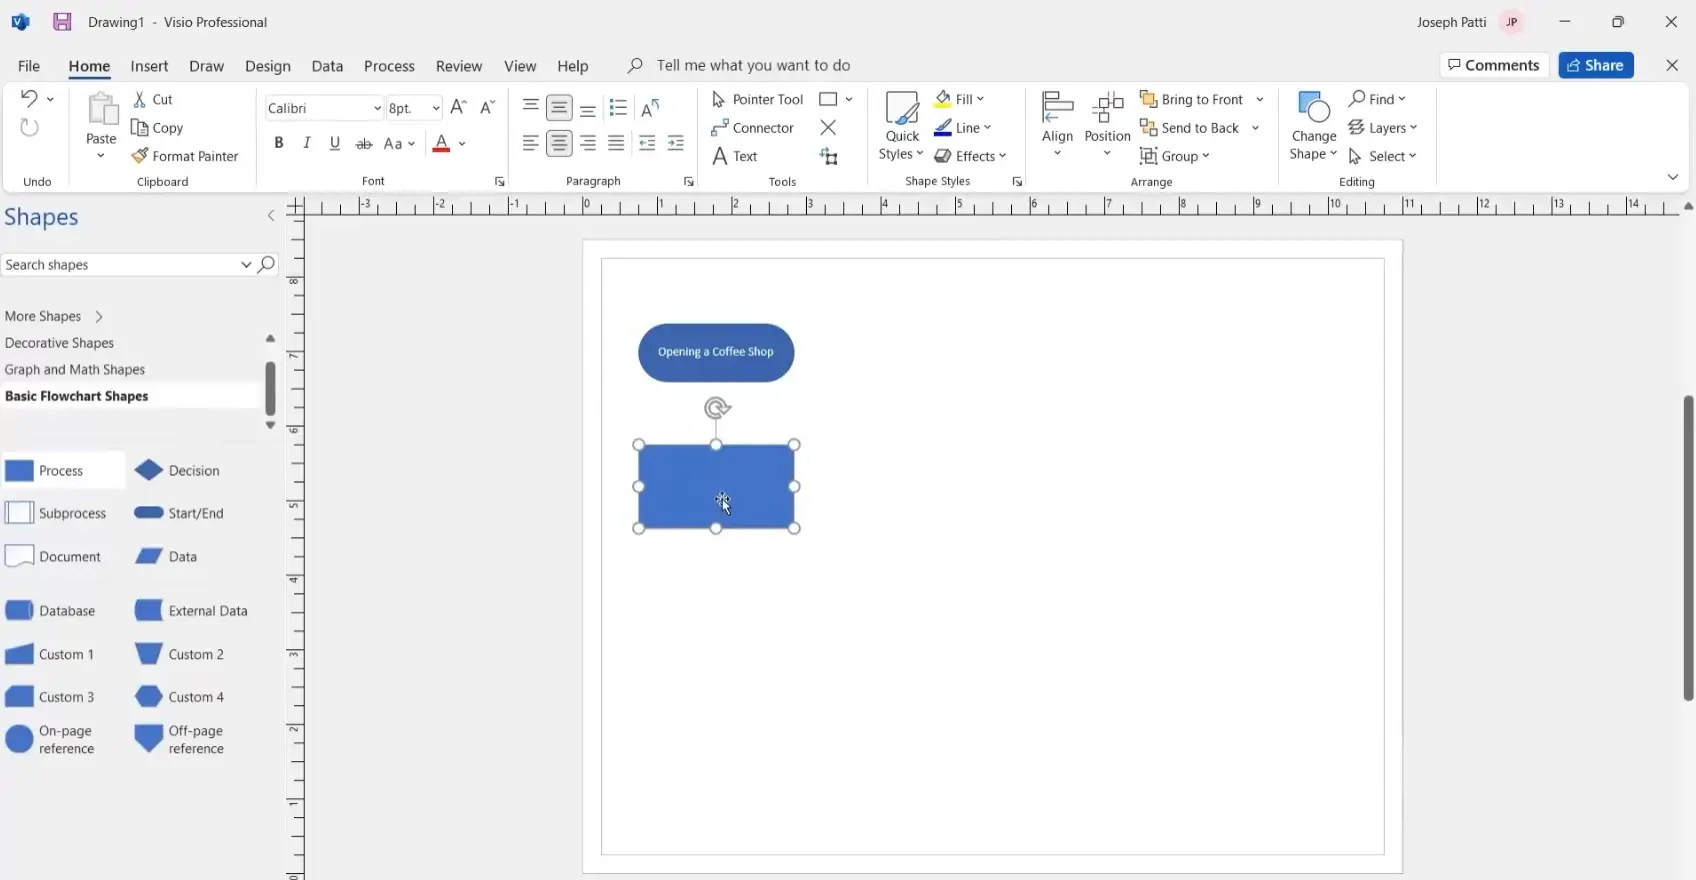The height and width of the screenshot is (880, 1696).
Task: Click the Format Painter icon
Action: 140,156
